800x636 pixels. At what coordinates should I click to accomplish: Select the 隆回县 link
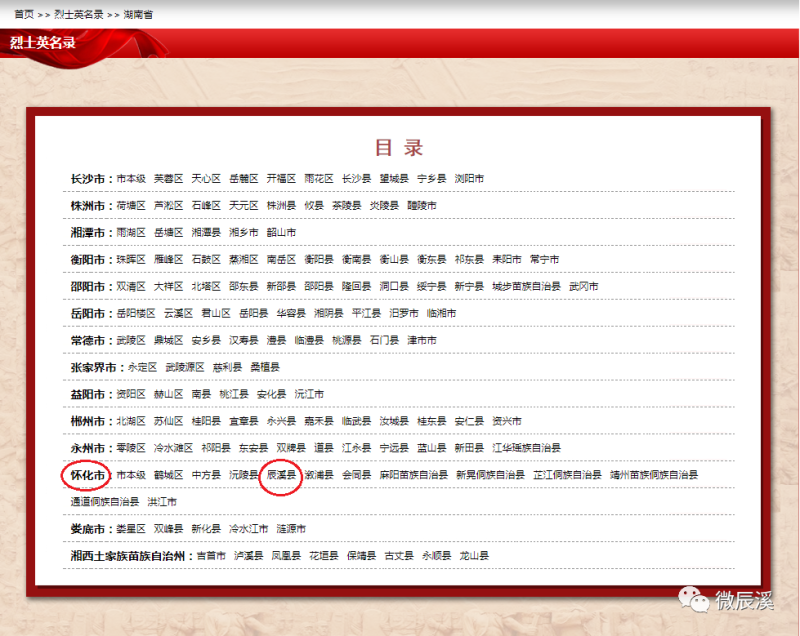click(x=356, y=287)
